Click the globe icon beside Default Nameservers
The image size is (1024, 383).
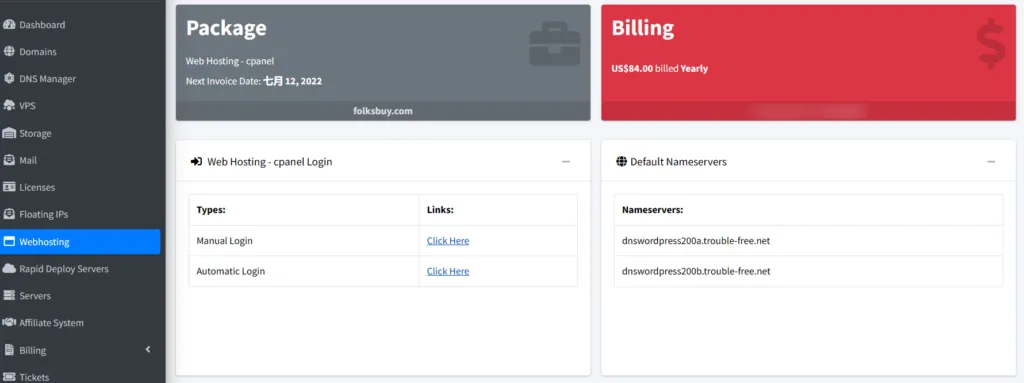[x=621, y=161]
